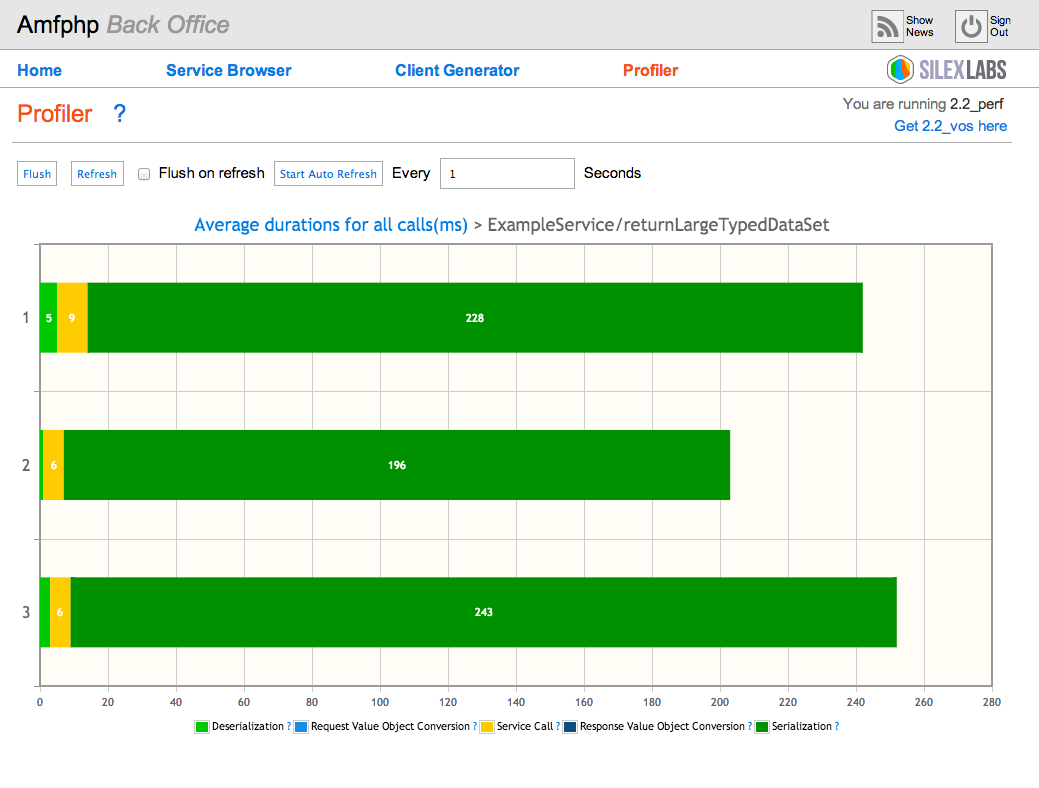Click the Sign Out power icon
The image size is (1039, 788).
[x=970, y=26]
